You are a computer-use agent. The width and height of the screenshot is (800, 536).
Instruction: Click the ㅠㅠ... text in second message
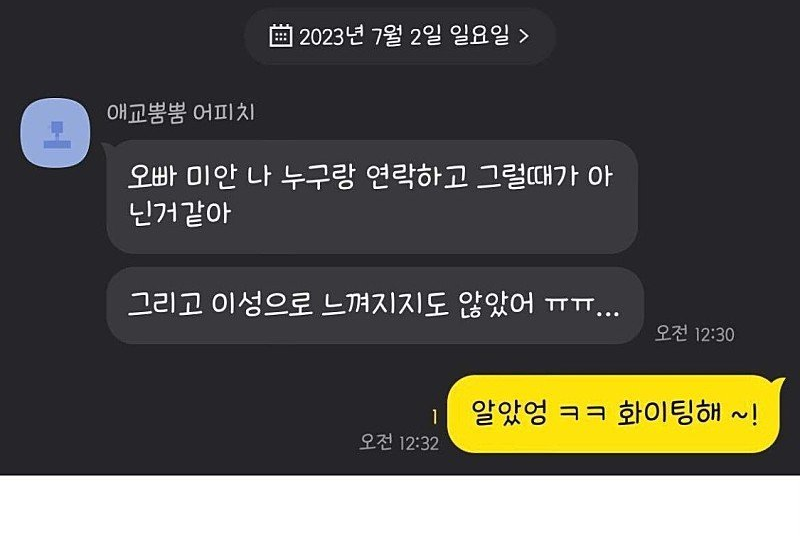click(x=582, y=304)
